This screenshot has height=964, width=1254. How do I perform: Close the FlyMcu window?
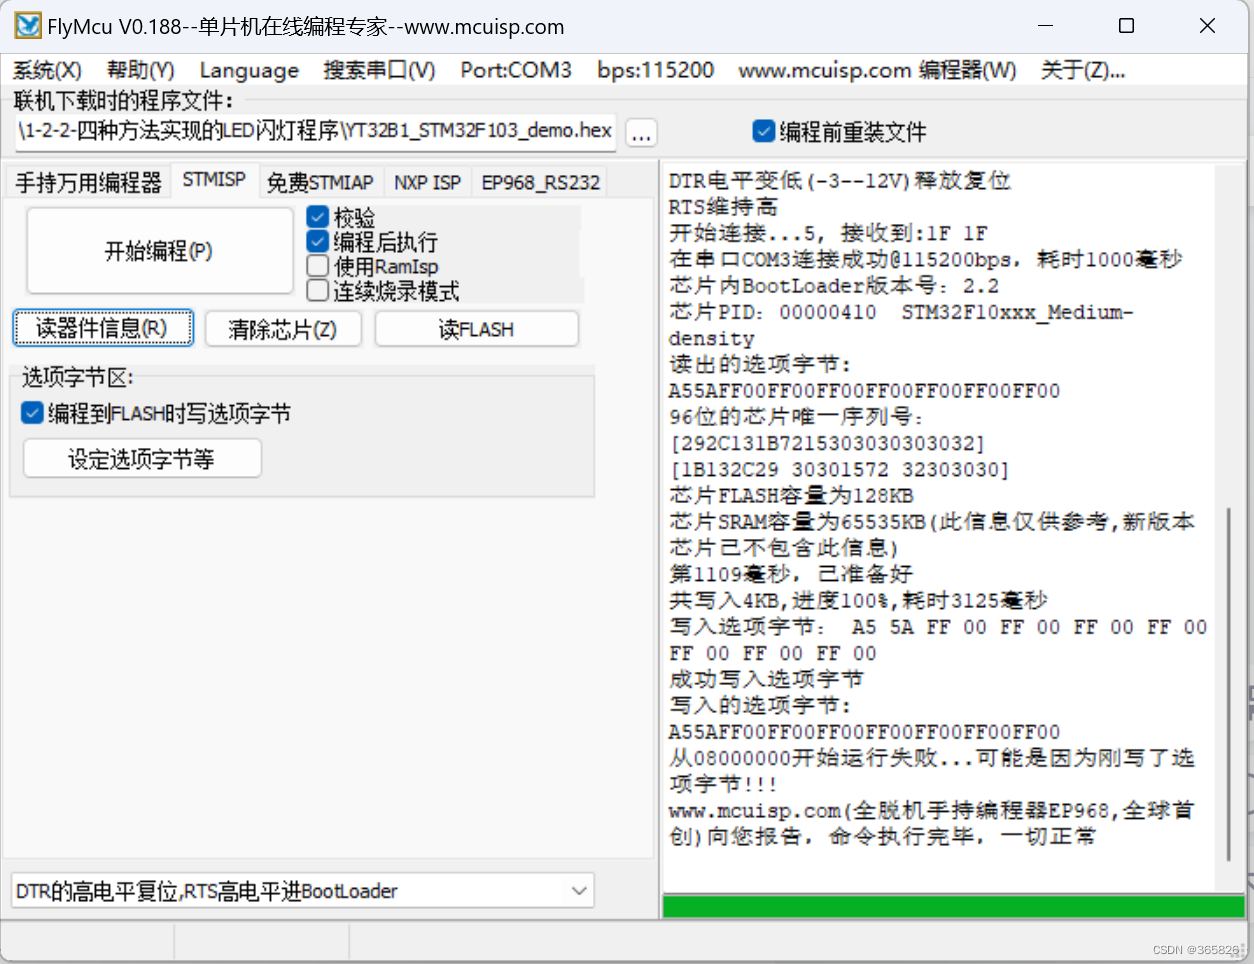[x=1207, y=26]
